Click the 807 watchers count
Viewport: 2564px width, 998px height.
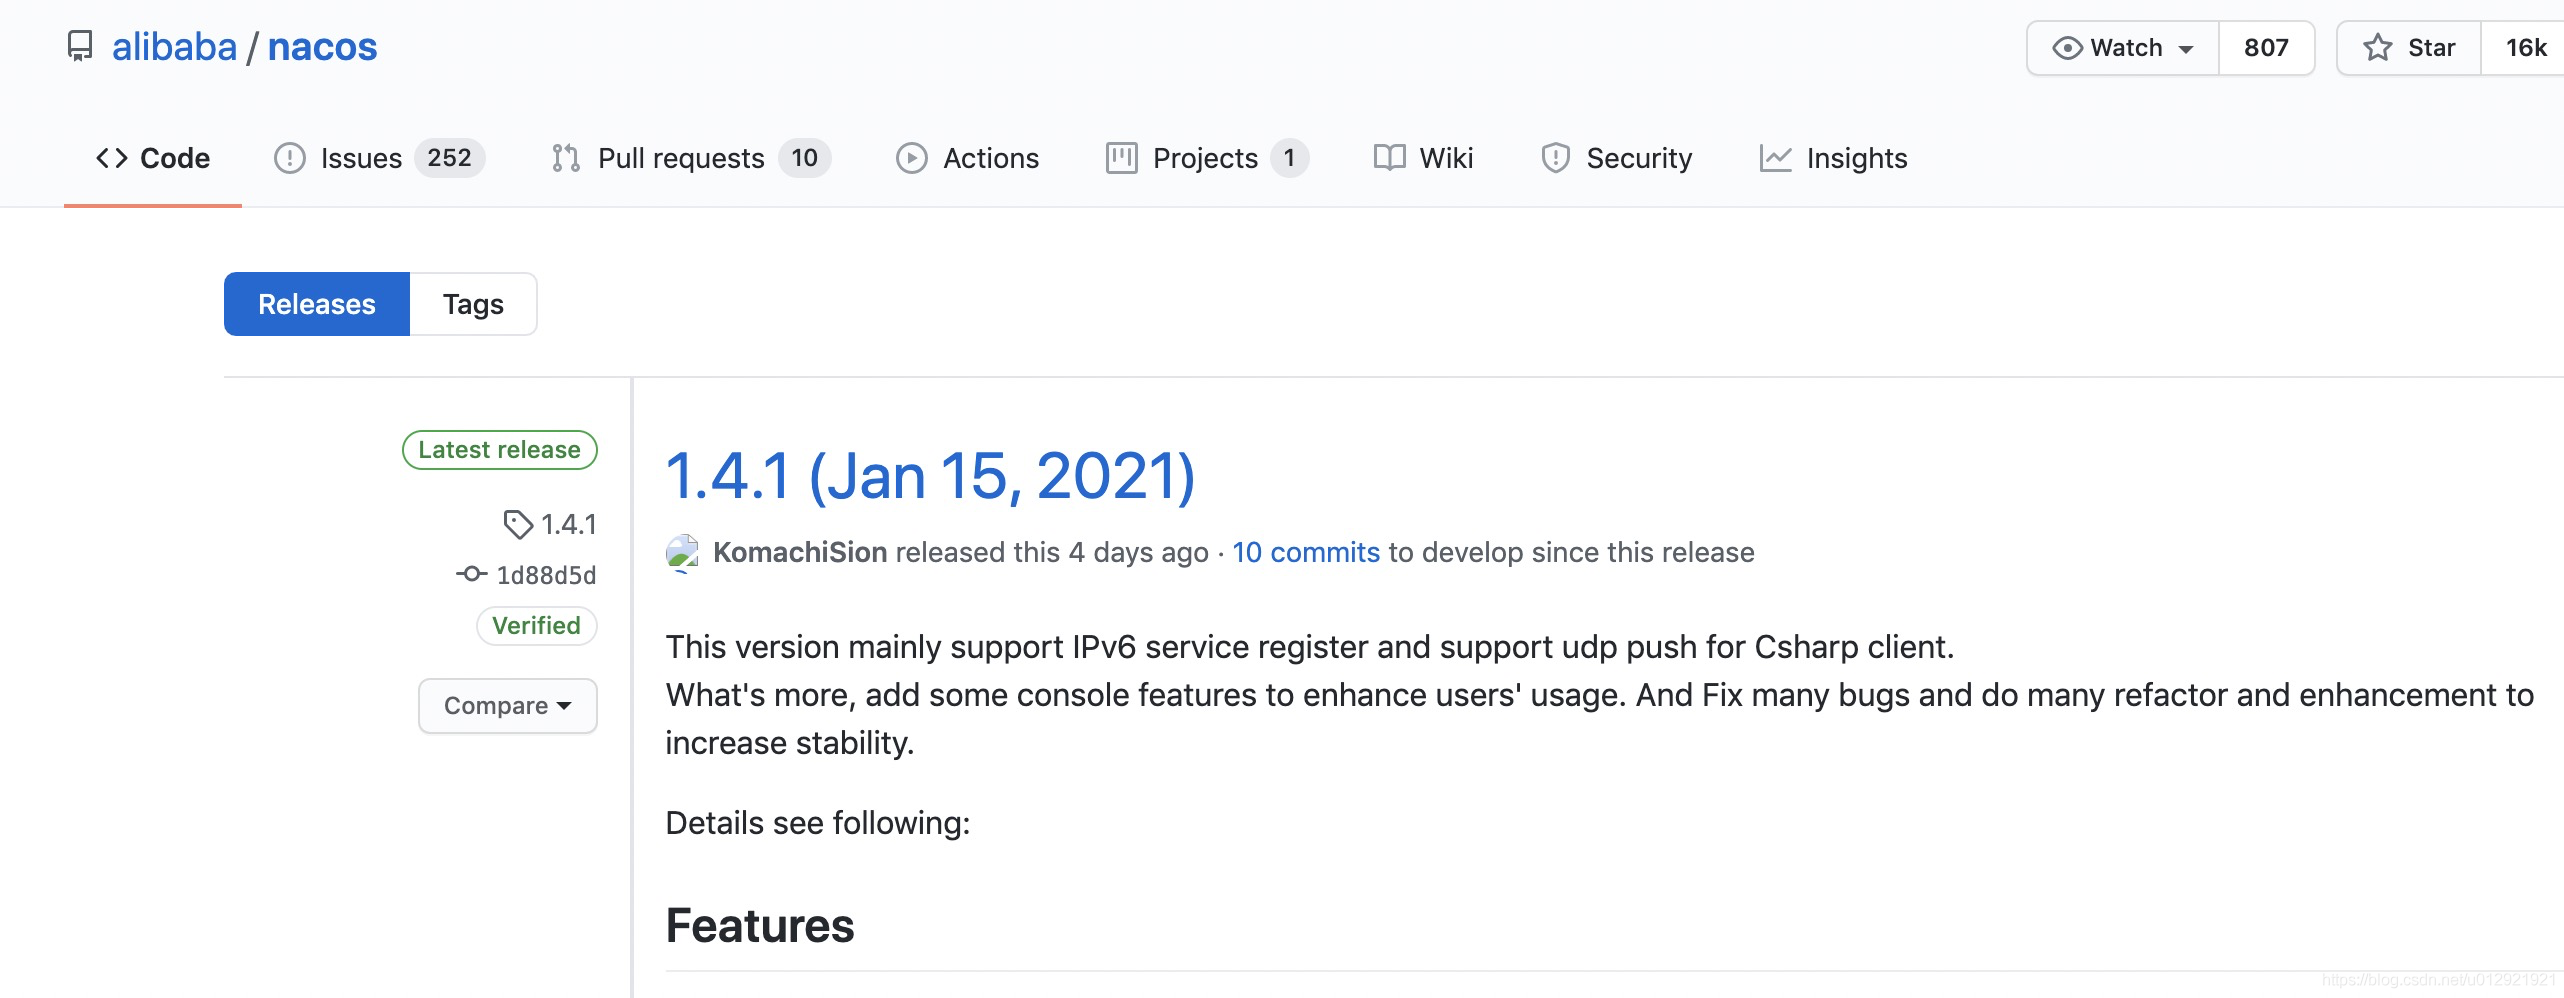click(2265, 48)
